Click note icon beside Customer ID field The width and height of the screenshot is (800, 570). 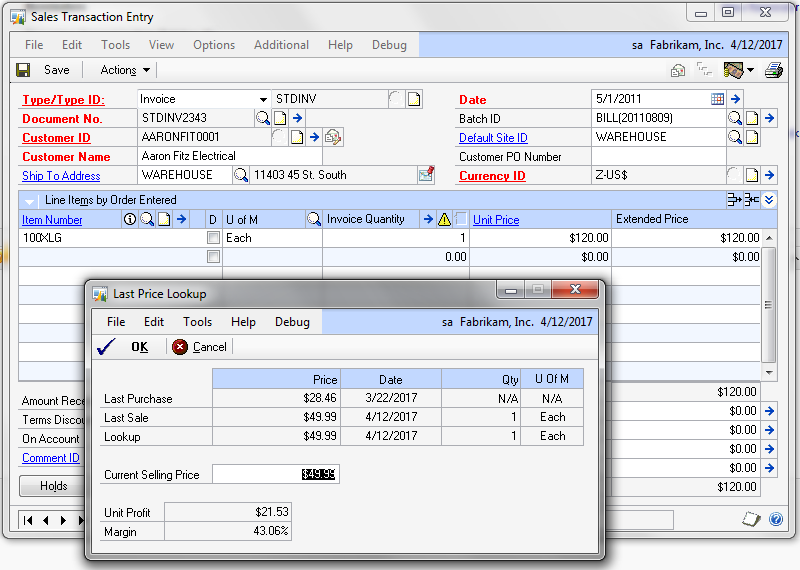click(x=297, y=137)
